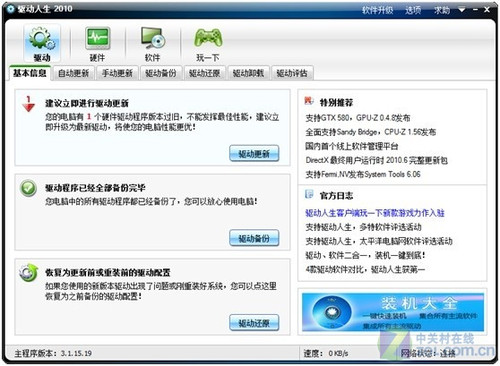Open the 硬件 (Hardware) monitor section
Viewport: 500px width, 366px height.
(x=97, y=44)
